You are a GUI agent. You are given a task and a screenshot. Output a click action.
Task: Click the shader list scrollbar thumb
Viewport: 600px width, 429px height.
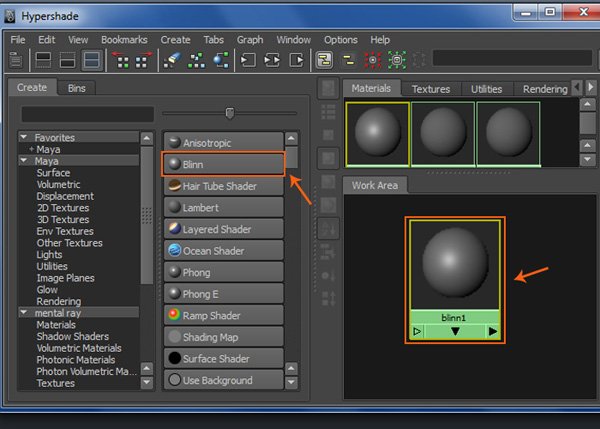[x=292, y=157]
